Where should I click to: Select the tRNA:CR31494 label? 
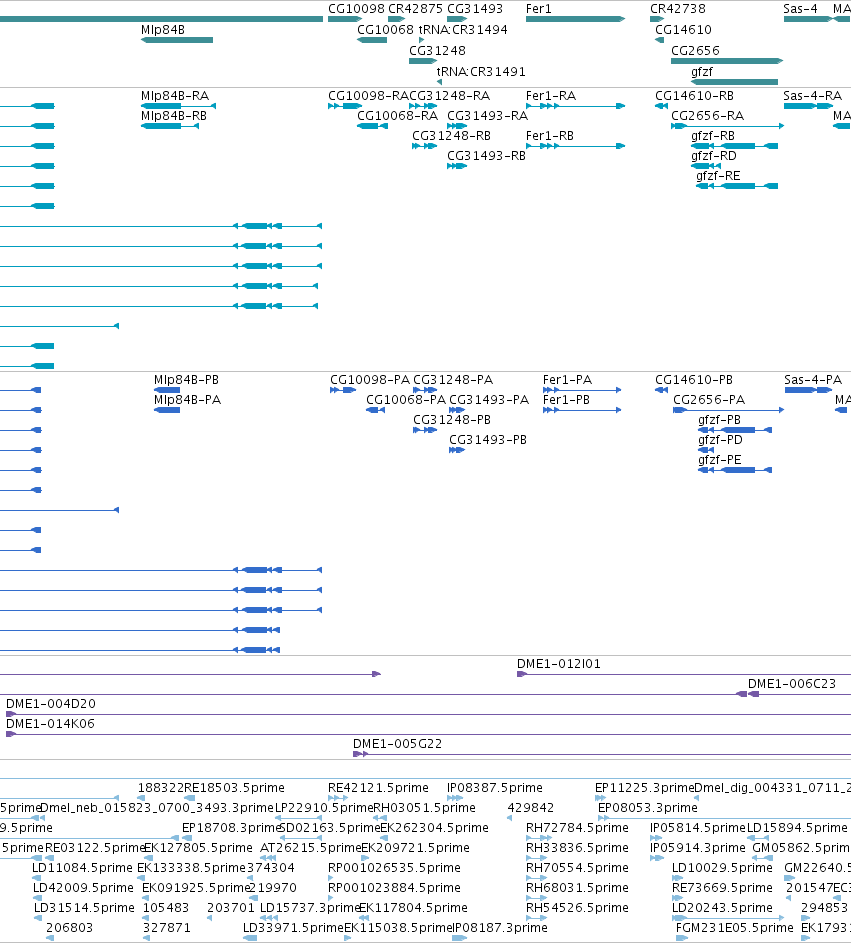click(x=463, y=29)
